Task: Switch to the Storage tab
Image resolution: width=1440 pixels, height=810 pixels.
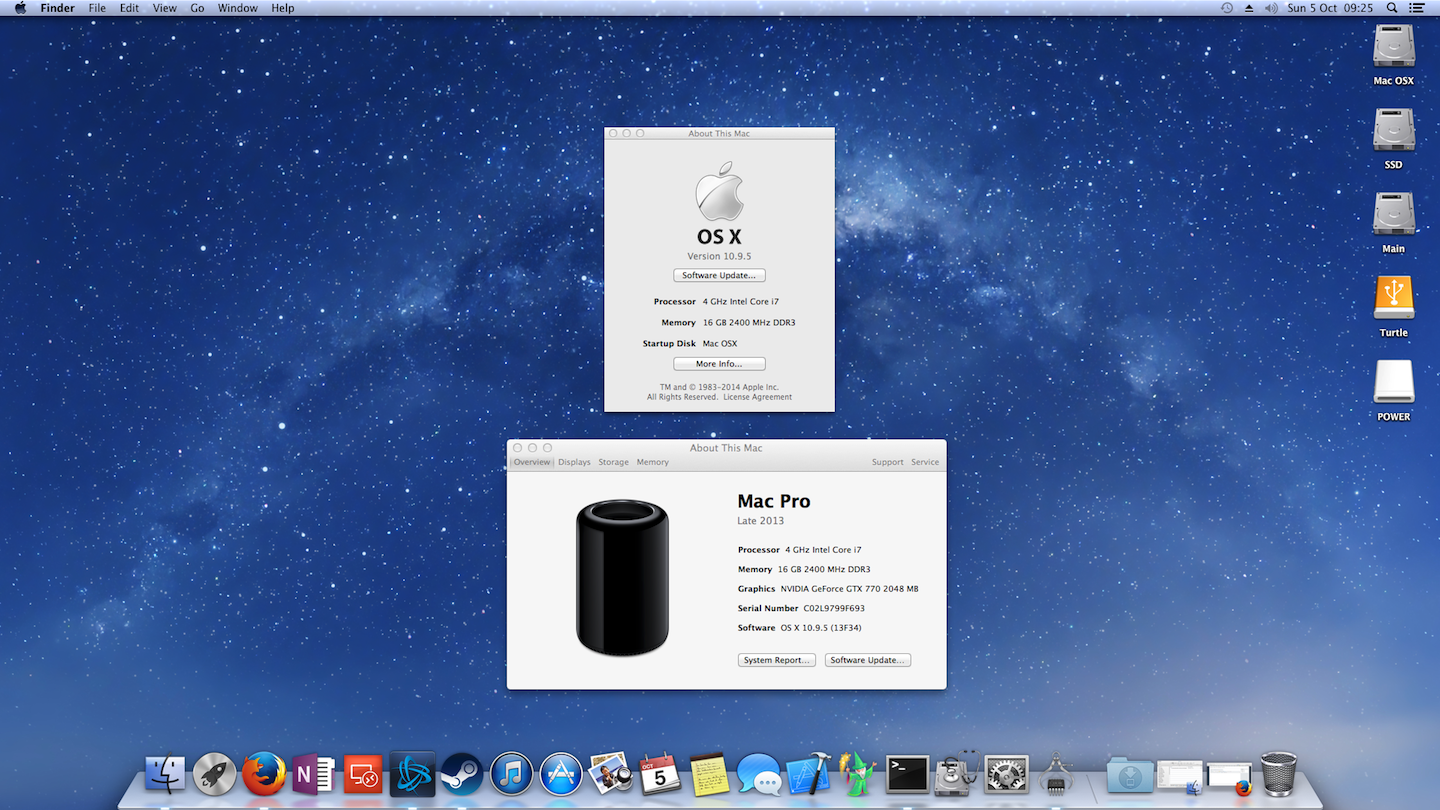Action: point(614,462)
